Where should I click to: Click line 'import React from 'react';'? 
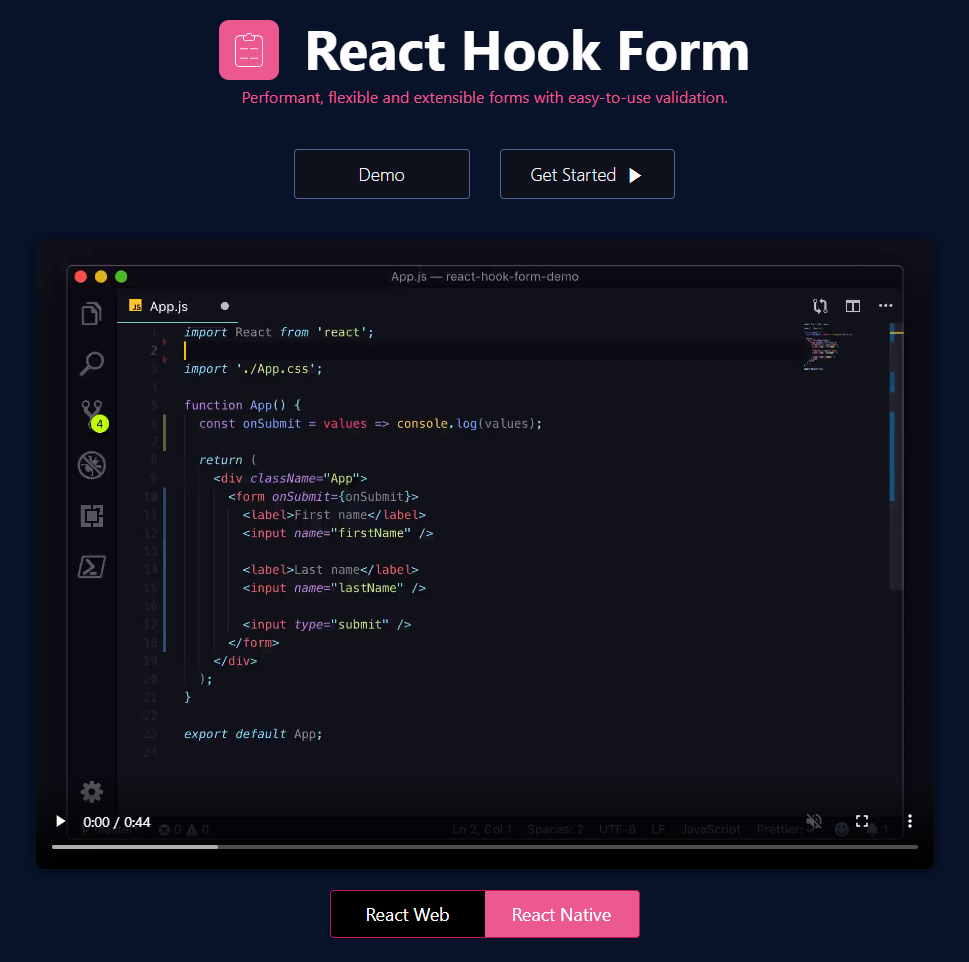click(x=279, y=332)
